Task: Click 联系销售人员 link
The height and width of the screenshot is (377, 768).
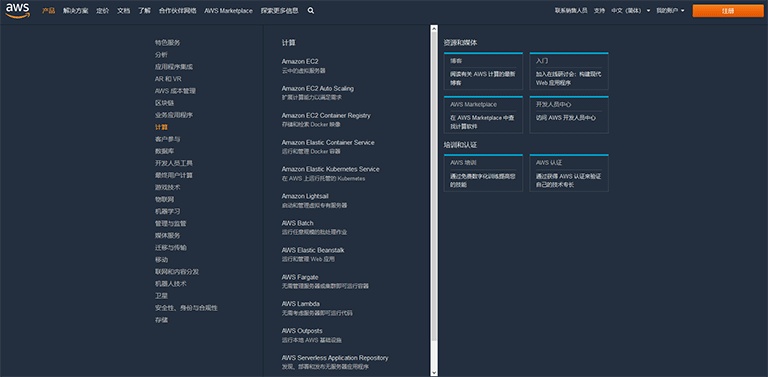Action: [571, 11]
